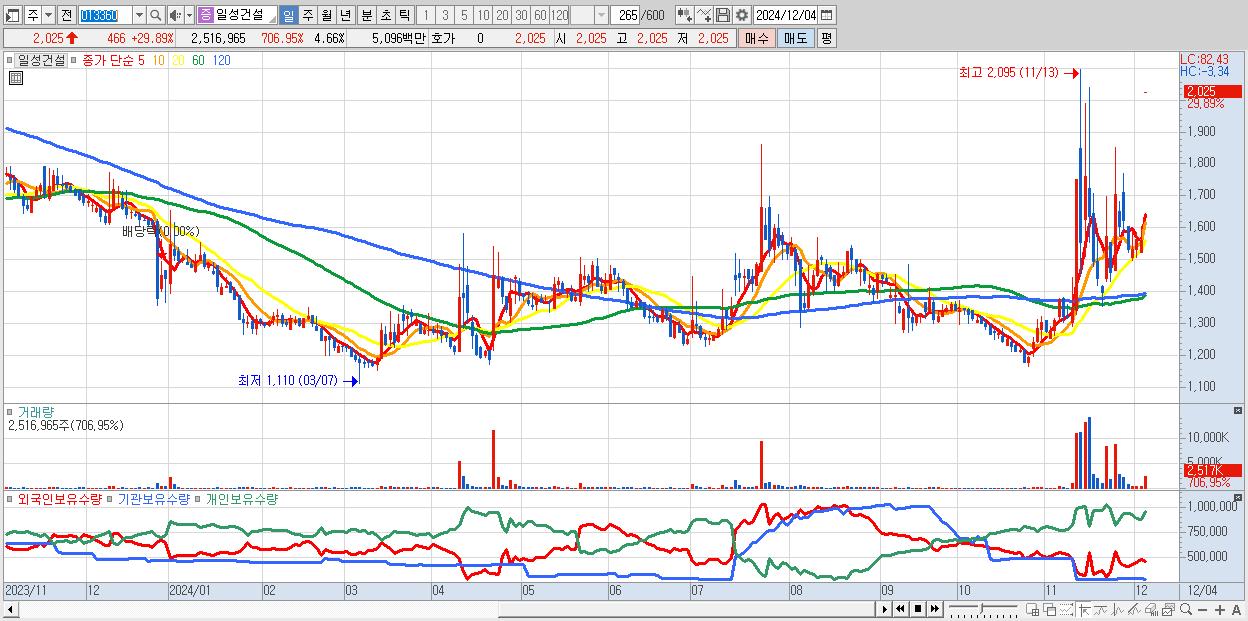This screenshot has height=621, width=1248.
Task: Open the 주 type dropdown at top left
Action: [48, 15]
